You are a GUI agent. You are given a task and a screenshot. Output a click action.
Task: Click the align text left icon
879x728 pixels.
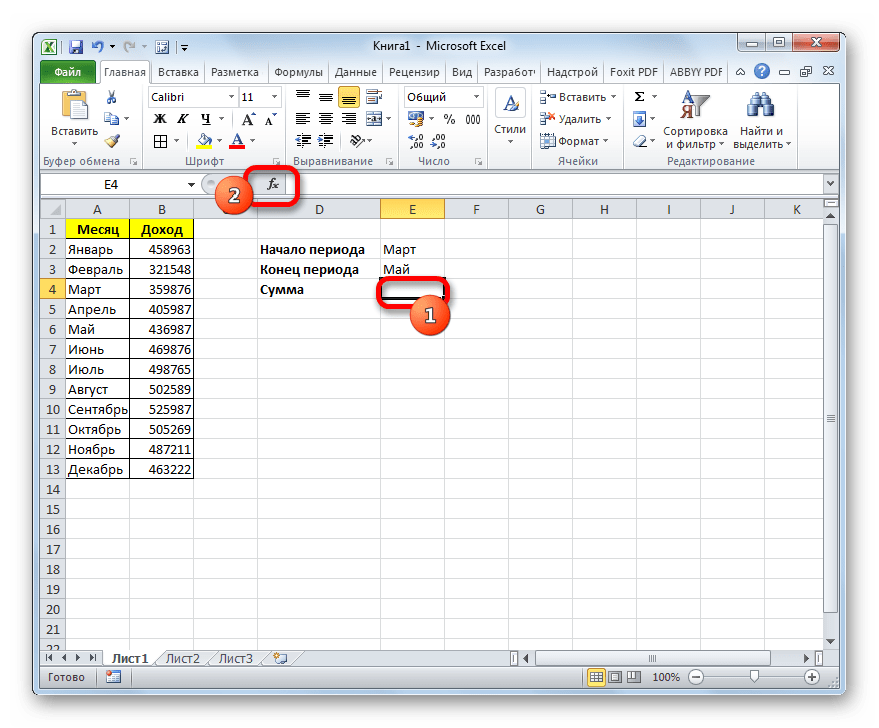click(303, 119)
